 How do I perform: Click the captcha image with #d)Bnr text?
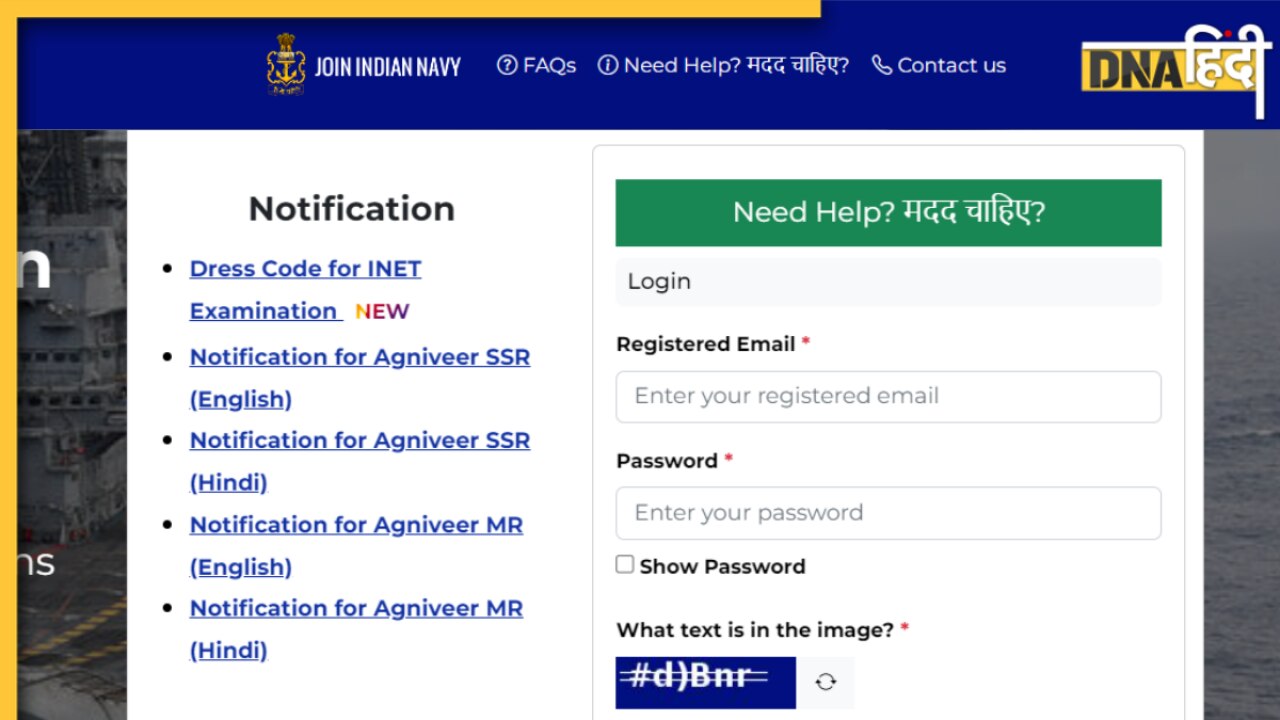click(705, 682)
